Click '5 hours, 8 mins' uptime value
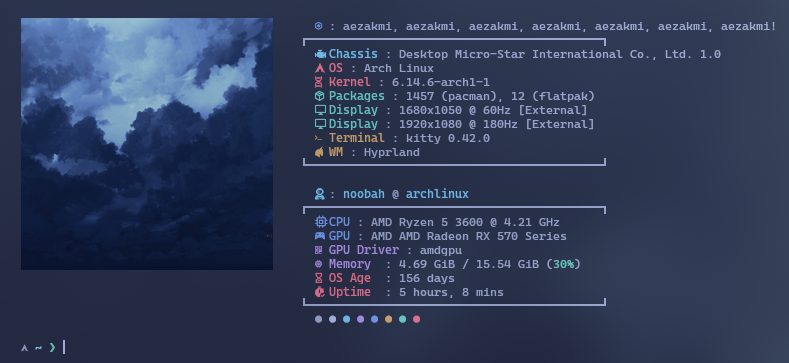The image size is (789, 363). [x=451, y=292]
